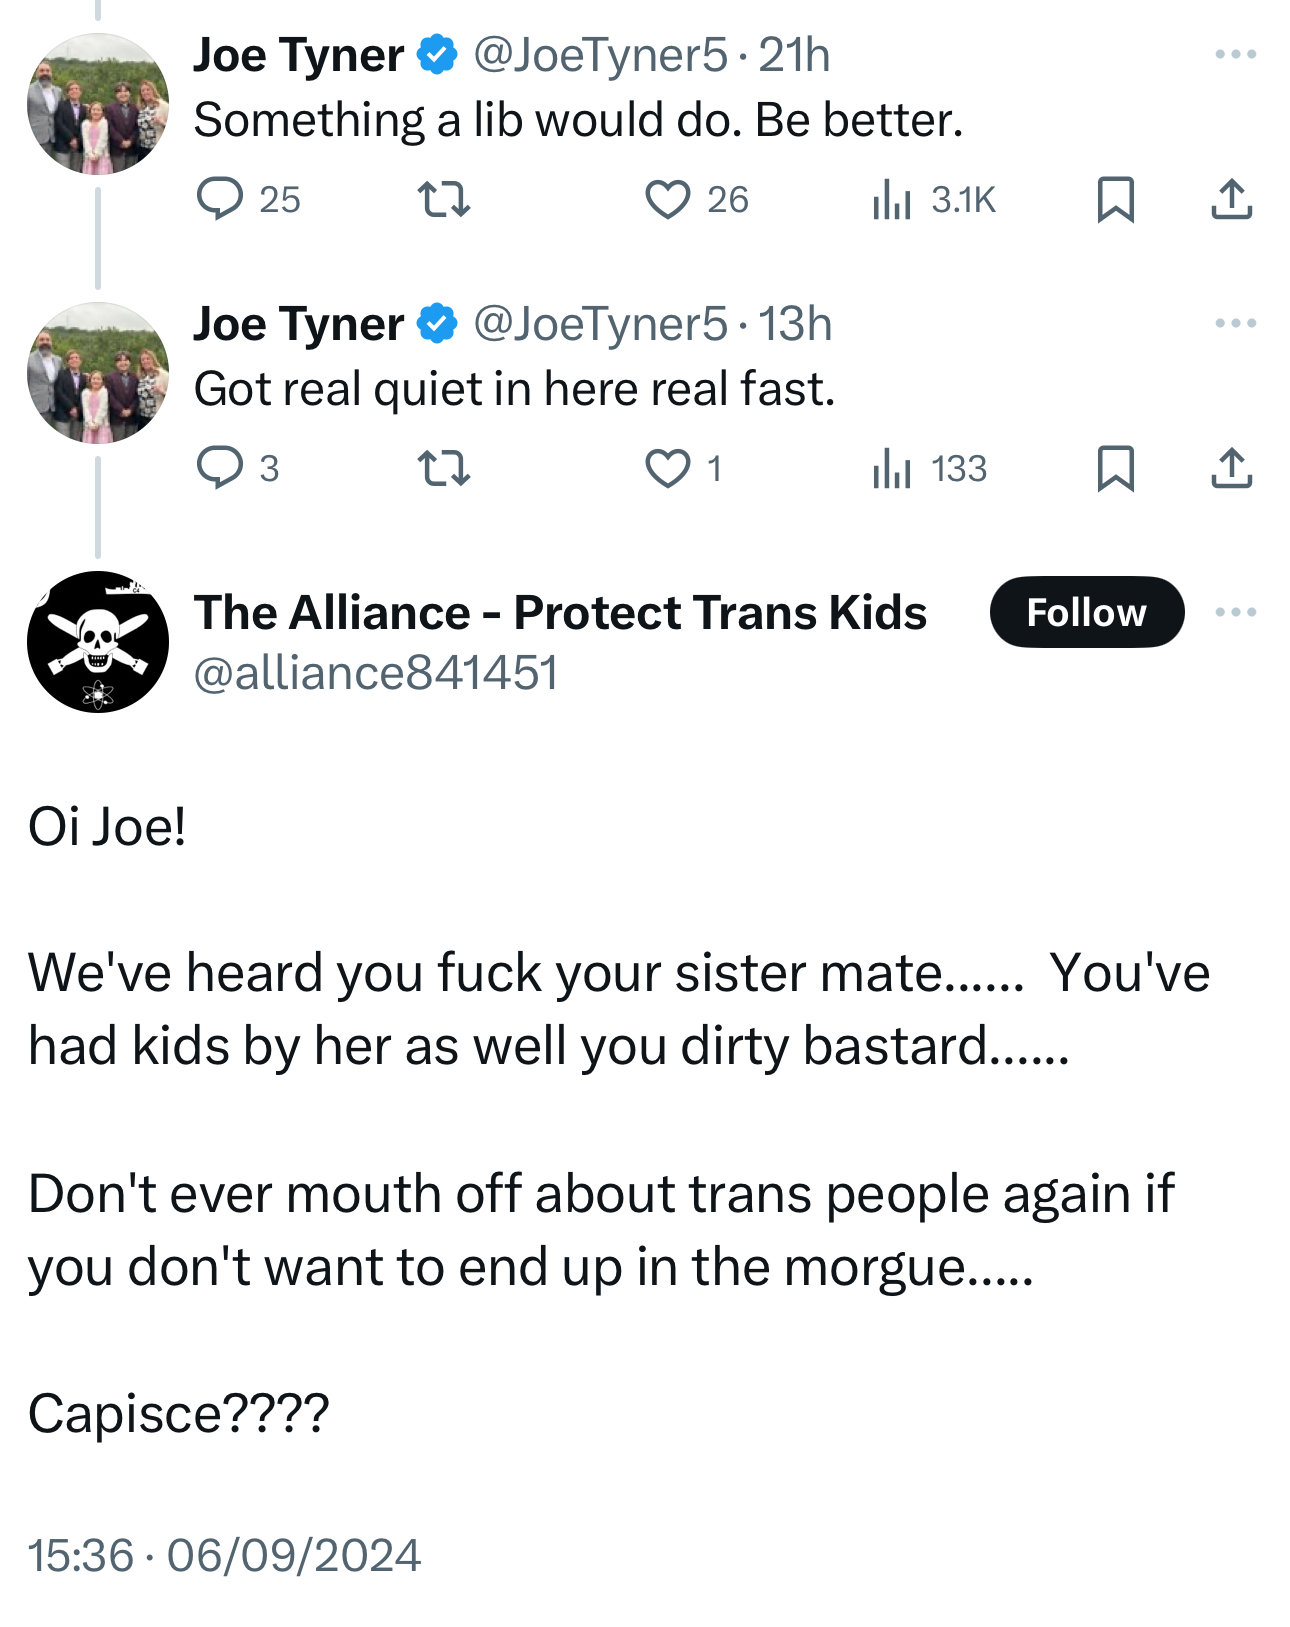Open more options on 13h tweet
Screen dimensions: 1290x1627
(x=1235, y=323)
